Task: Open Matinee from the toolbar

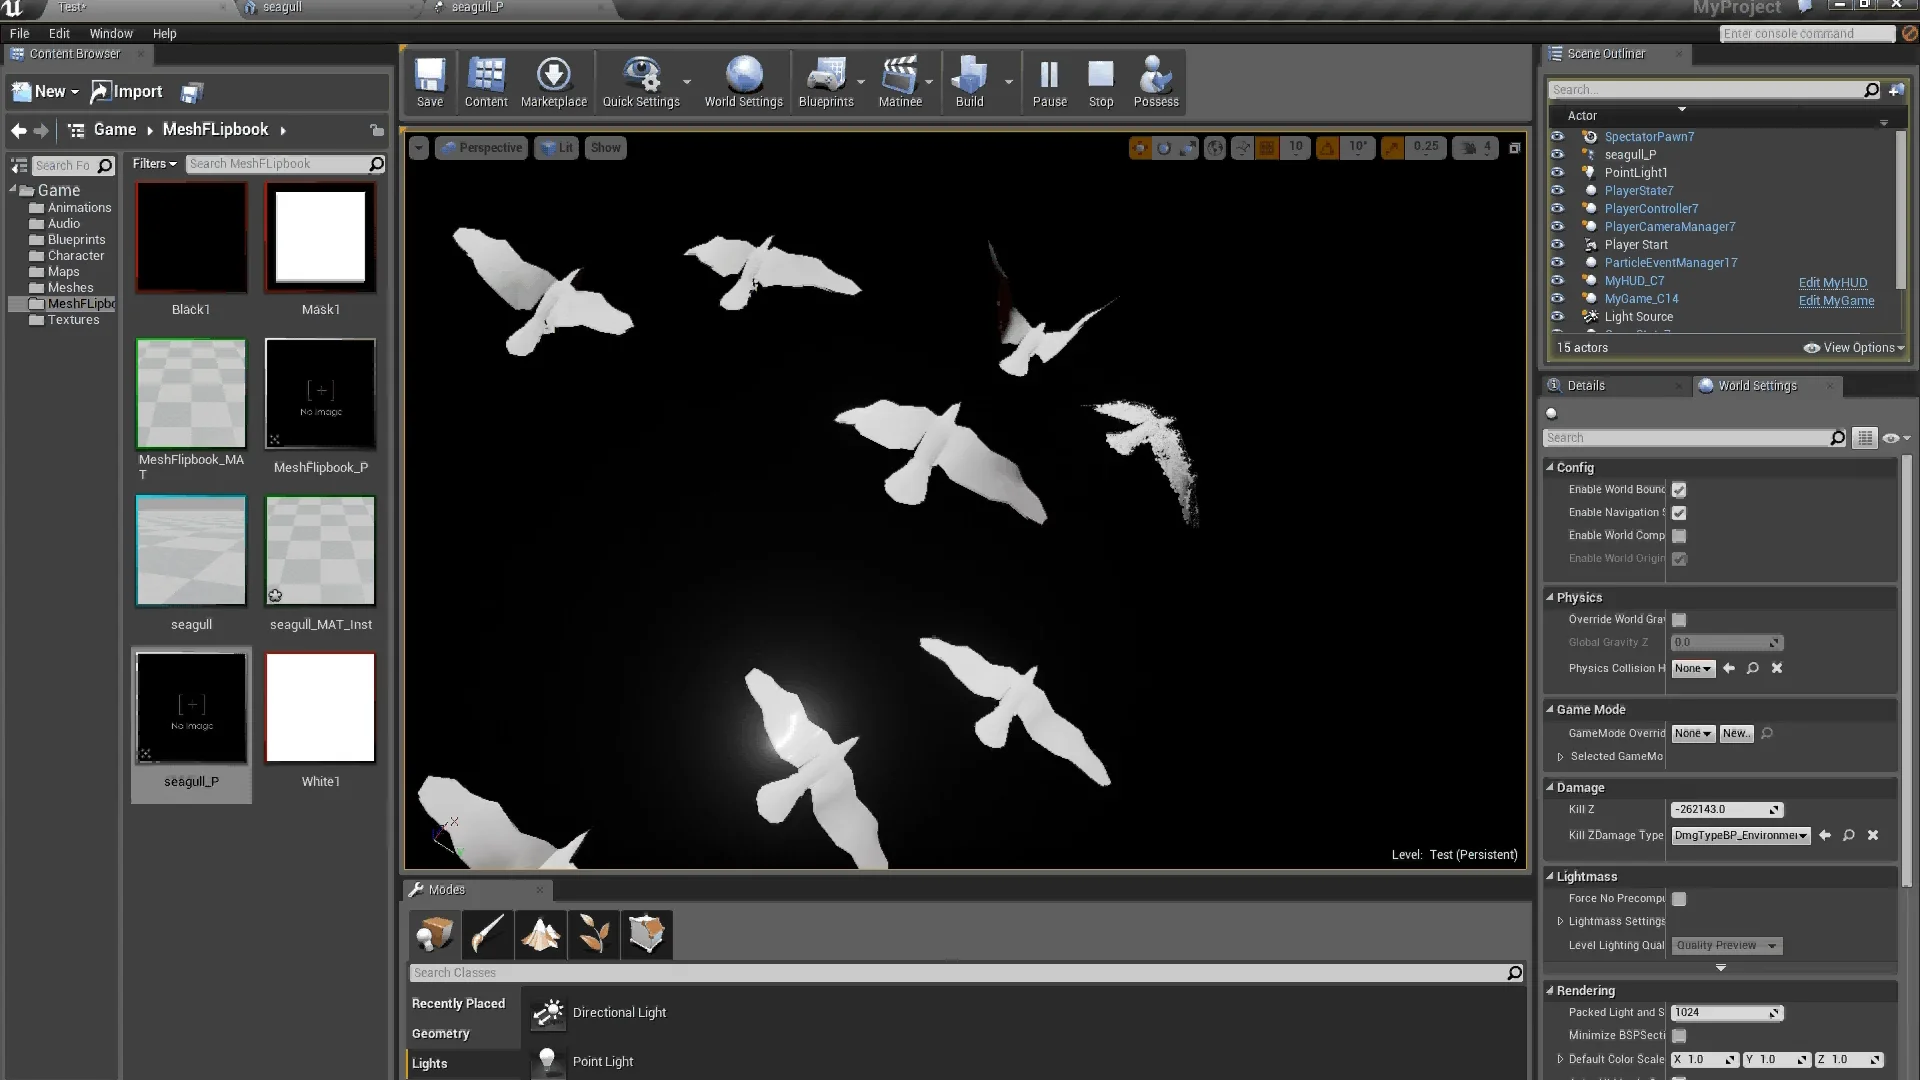Action: click(x=899, y=82)
